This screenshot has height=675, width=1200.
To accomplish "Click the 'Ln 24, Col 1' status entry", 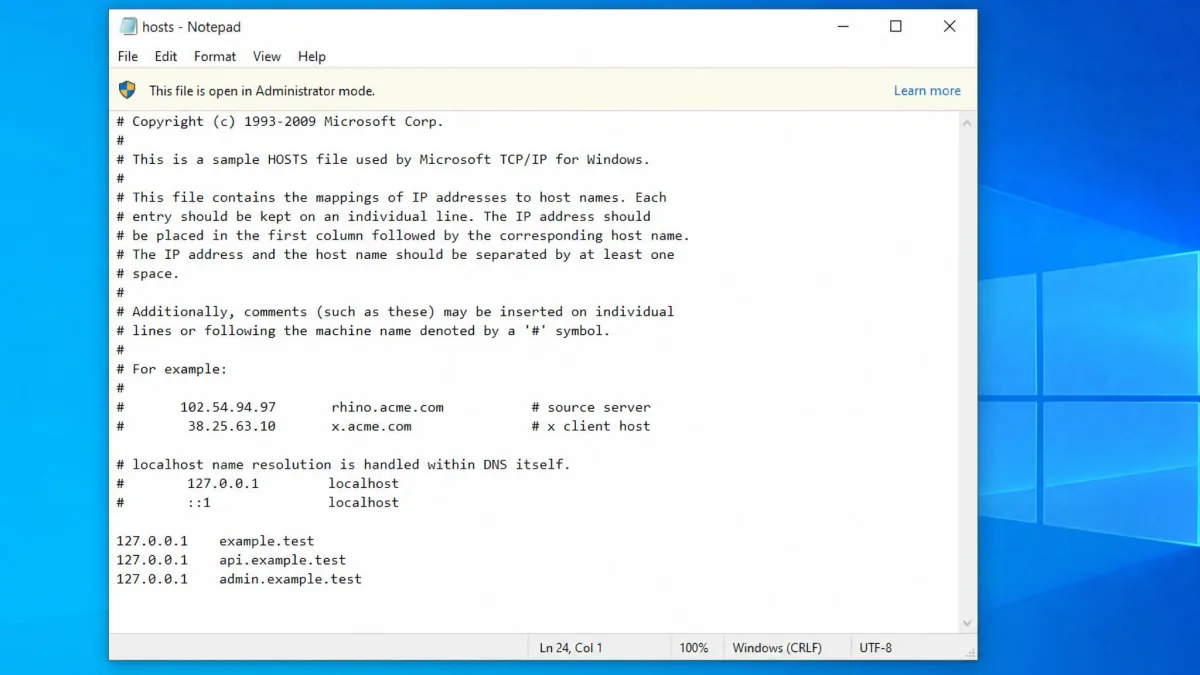I will click(571, 648).
